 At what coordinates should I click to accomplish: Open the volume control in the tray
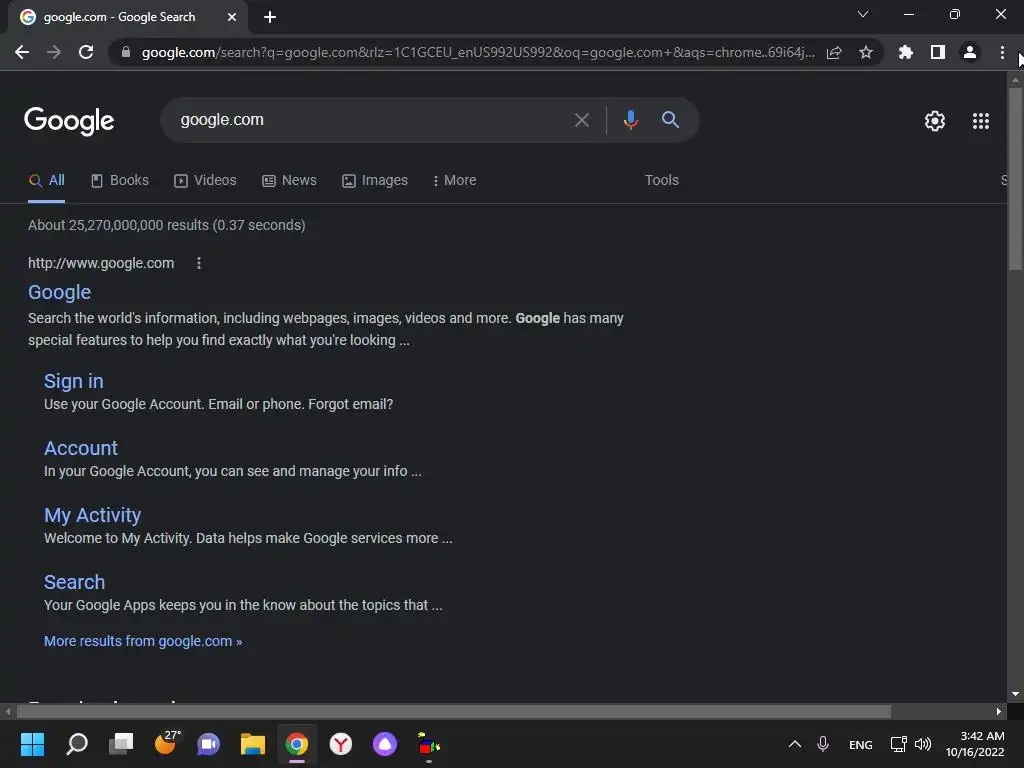[x=923, y=744]
